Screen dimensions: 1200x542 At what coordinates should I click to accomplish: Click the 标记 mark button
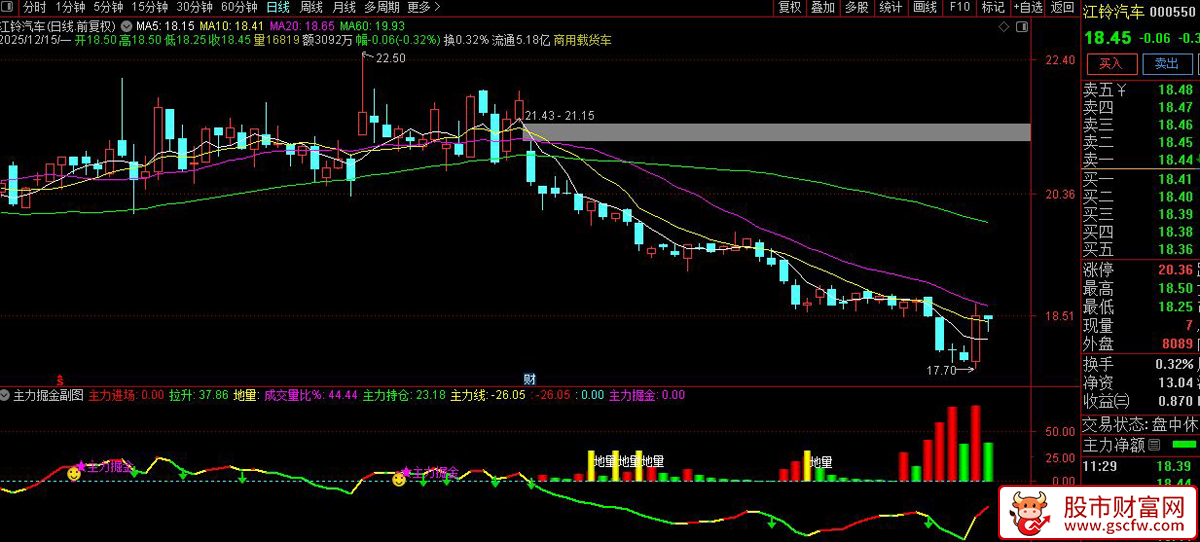click(x=992, y=7)
